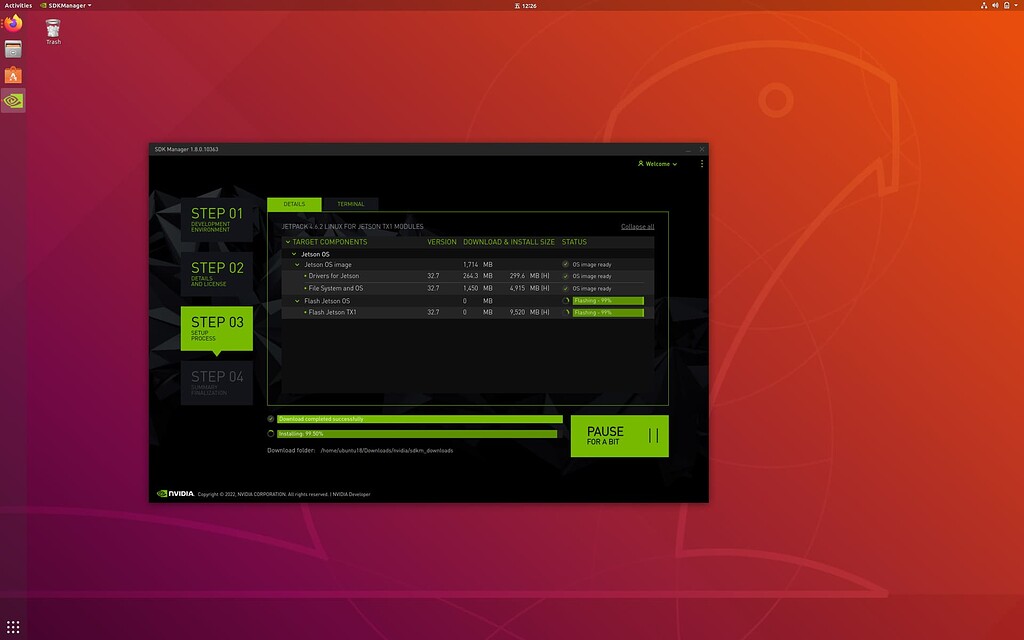Select the NVIDIA SDK Manager icon in the dock

12,100
